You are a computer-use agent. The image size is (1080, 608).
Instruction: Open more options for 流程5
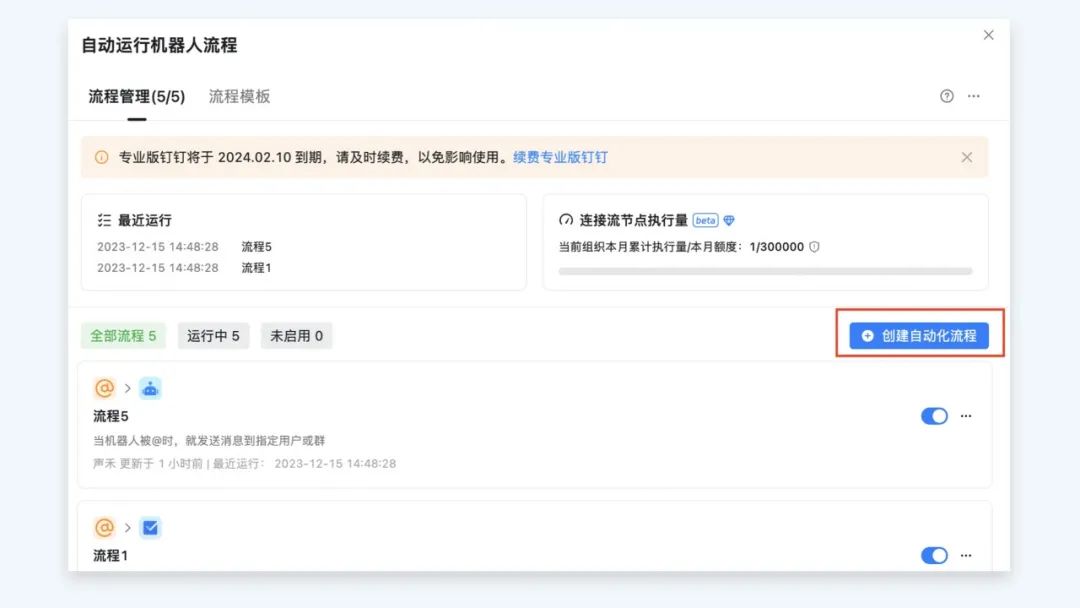pyautogui.click(x=966, y=416)
